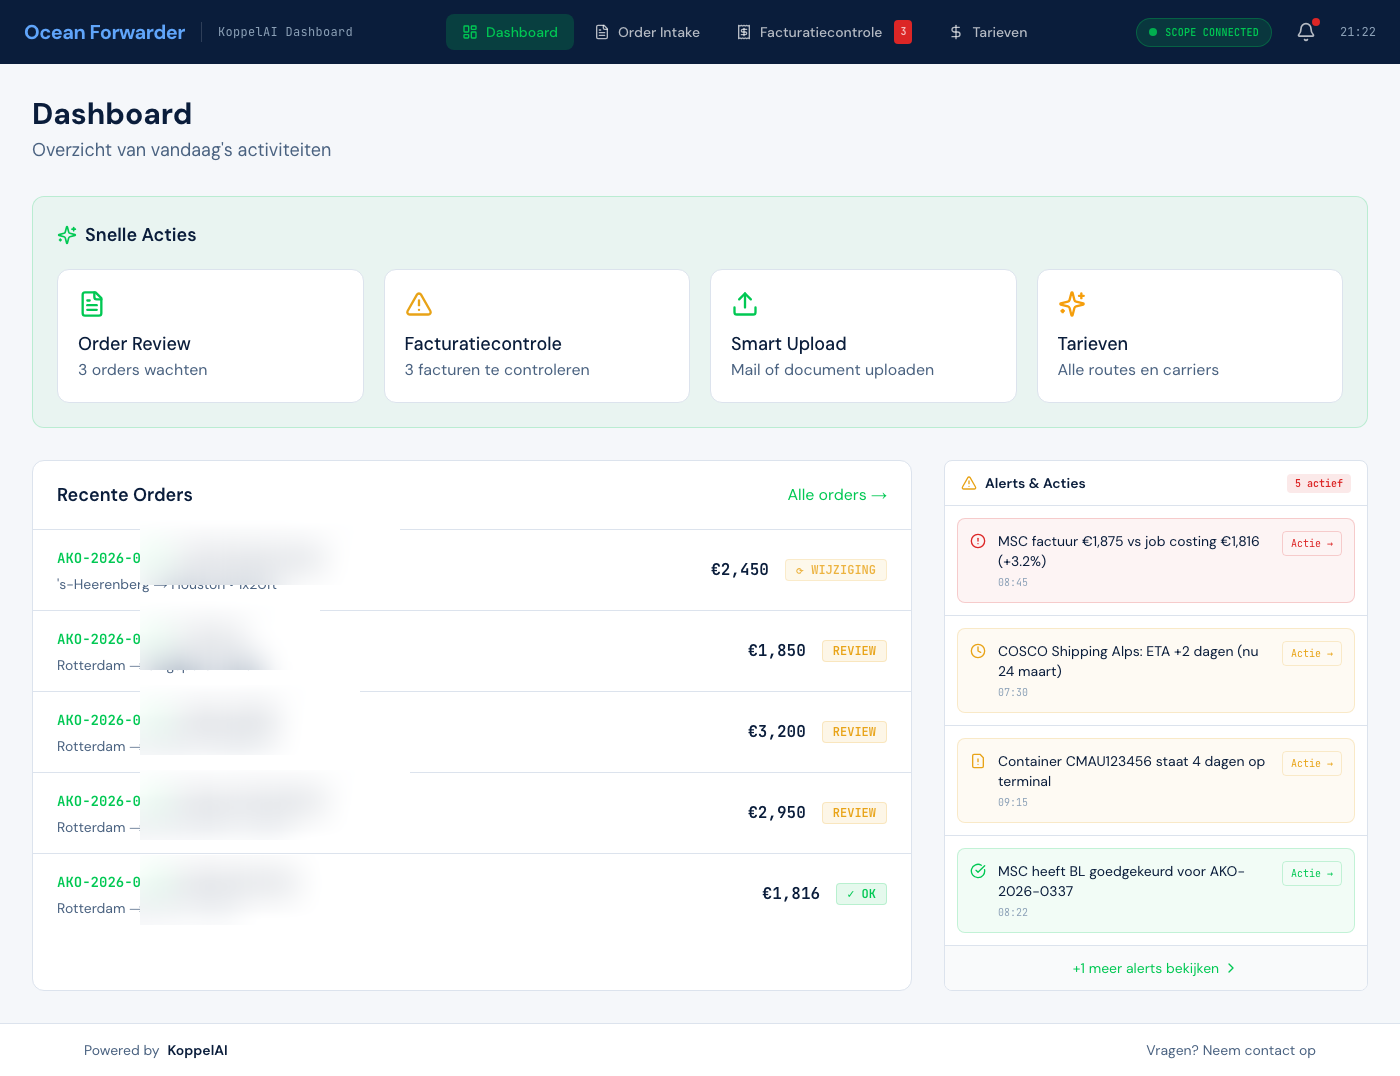Screen dimensions: 1400x1076
Task: Open the KoppelAI link in the footer
Action: click(197, 1050)
